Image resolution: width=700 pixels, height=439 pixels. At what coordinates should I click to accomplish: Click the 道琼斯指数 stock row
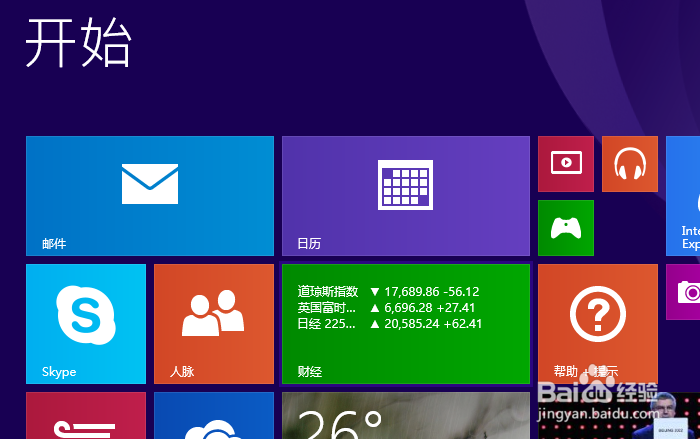coord(388,292)
